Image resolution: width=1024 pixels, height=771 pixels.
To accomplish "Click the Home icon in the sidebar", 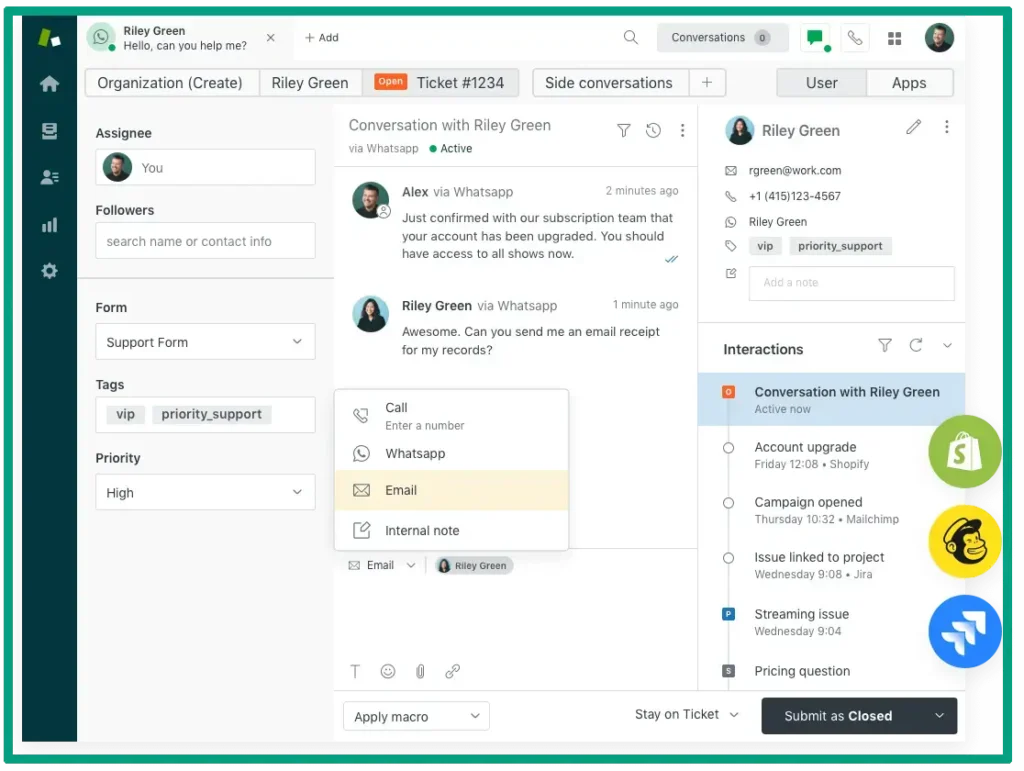I will pyautogui.click(x=49, y=84).
